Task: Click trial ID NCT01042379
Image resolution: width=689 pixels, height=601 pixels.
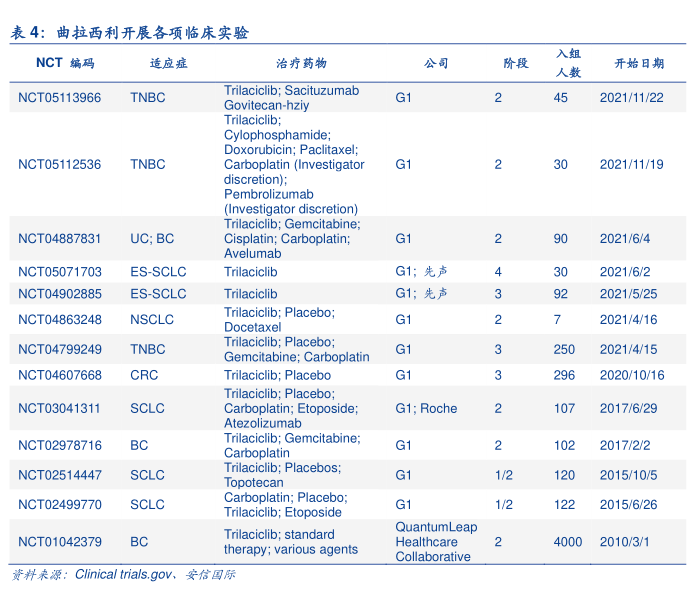Action: [59, 542]
